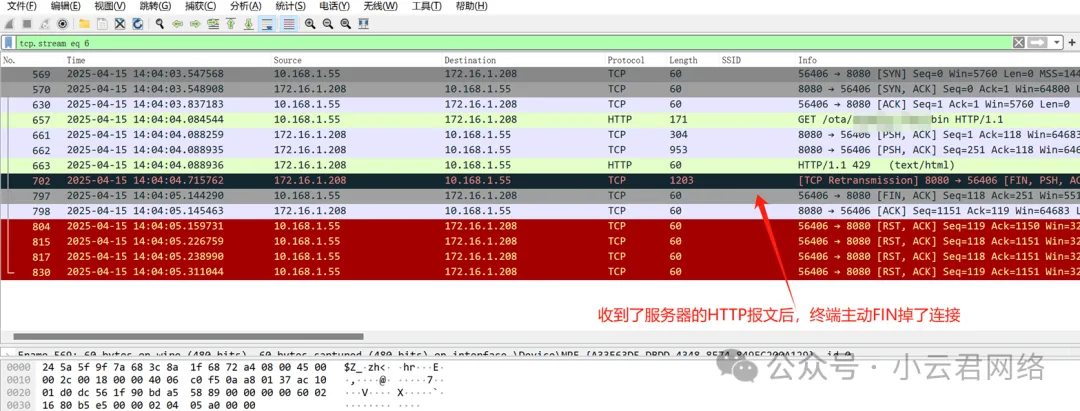Jump to the first packet
This screenshot has height=411, width=1080.
[230, 23]
